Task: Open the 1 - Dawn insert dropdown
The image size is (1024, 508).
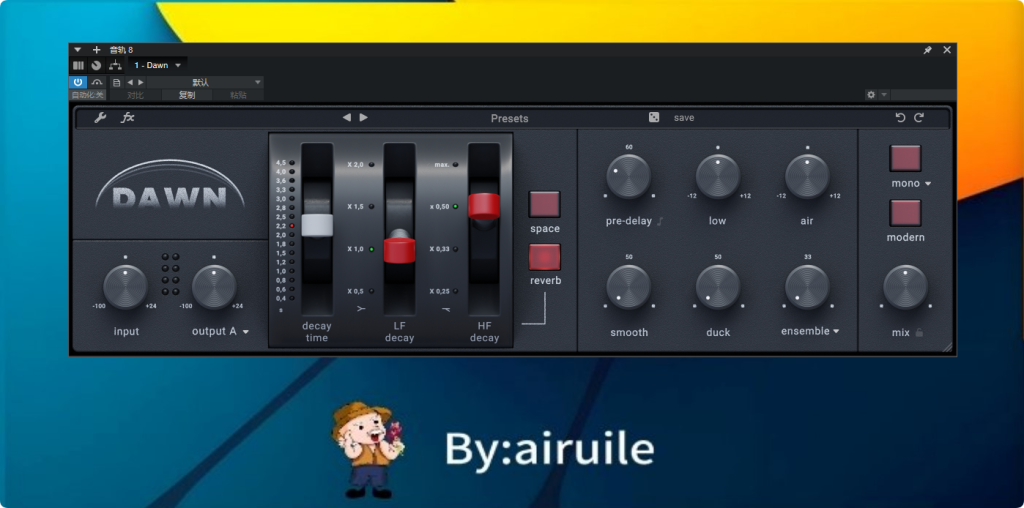Action: pos(157,65)
